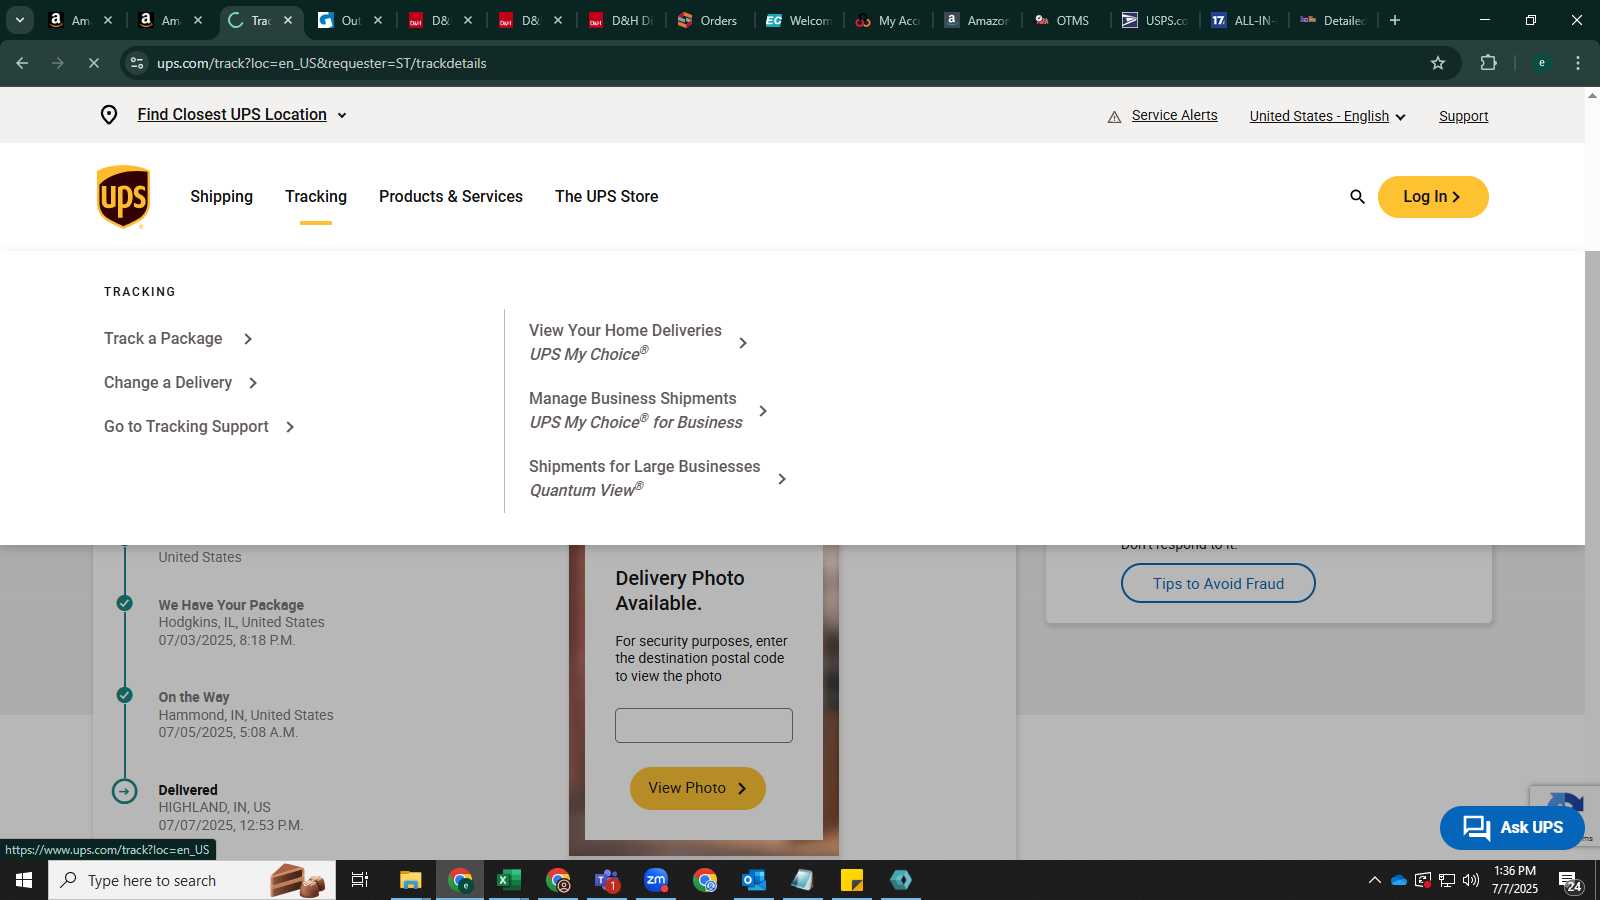Open Track a Package link
The height and width of the screenshot is (900, 1600).
tap(178, 339)
